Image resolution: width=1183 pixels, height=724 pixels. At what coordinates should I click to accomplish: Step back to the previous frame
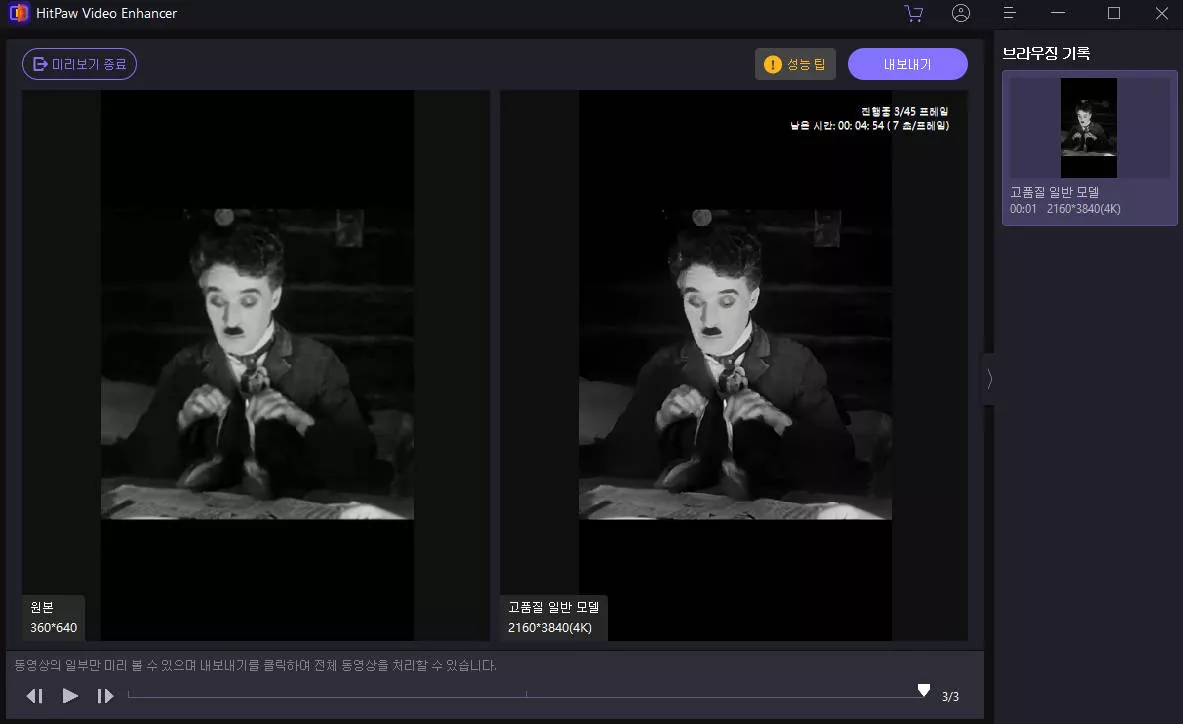pos(35,696)
